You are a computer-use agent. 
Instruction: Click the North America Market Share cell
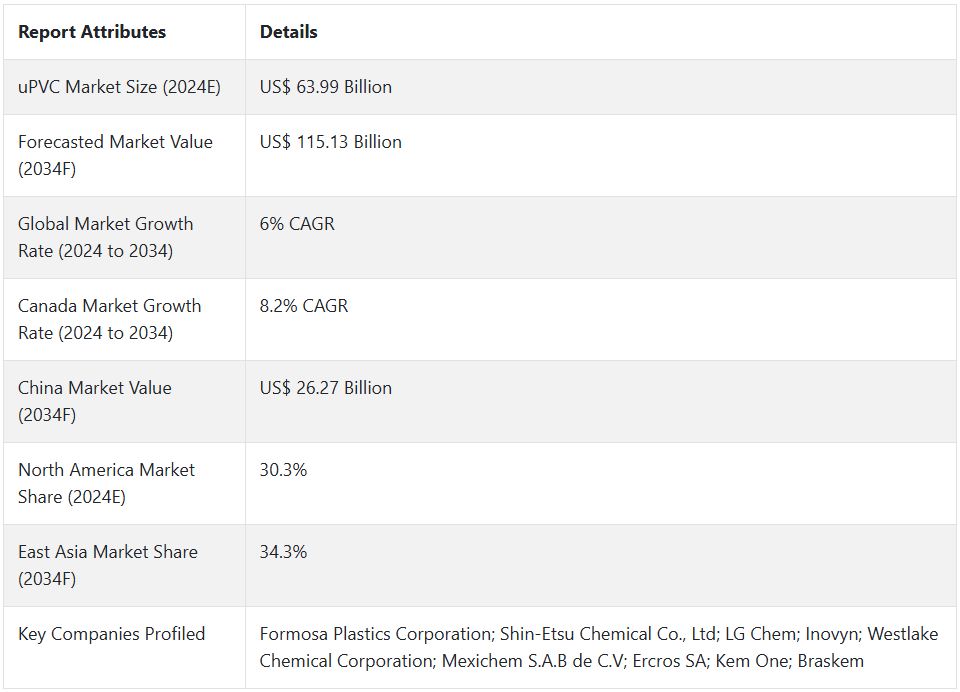(x=106, y=483)
